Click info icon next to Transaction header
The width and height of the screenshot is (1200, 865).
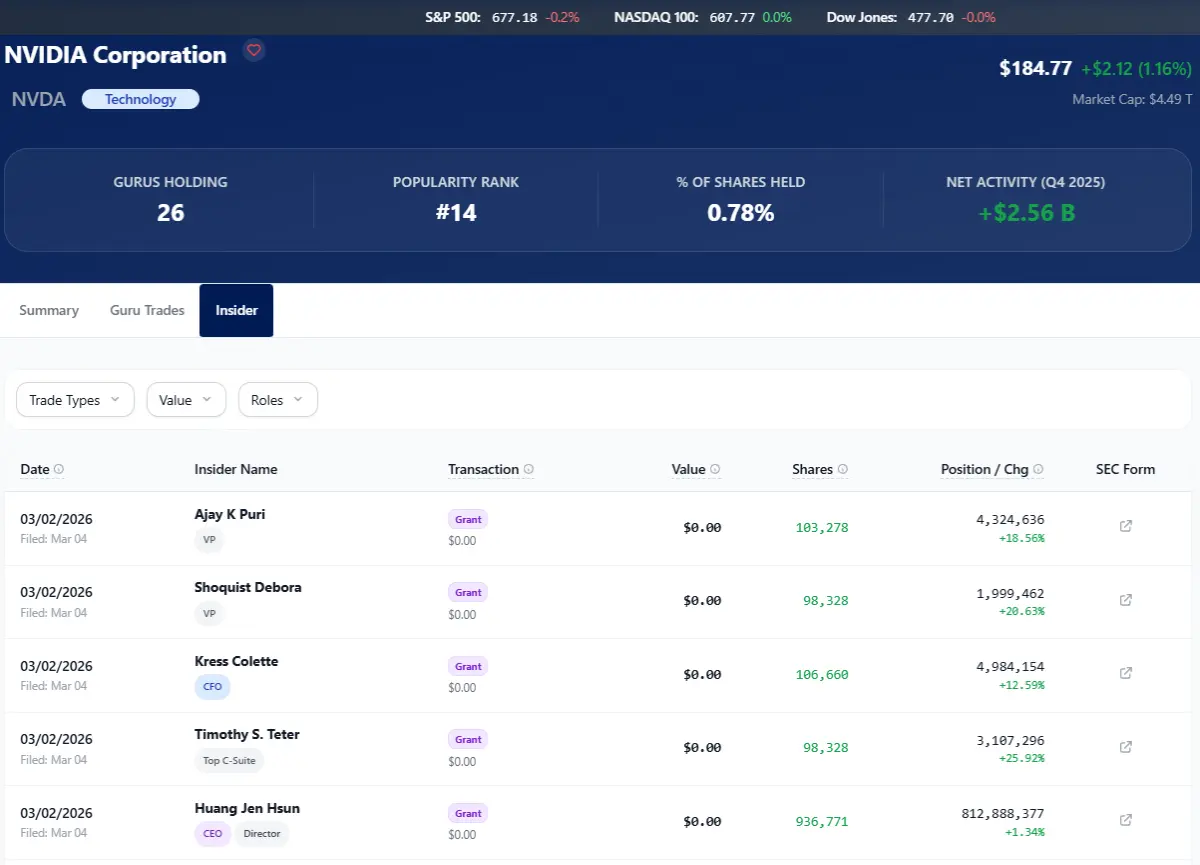[529, 469]
